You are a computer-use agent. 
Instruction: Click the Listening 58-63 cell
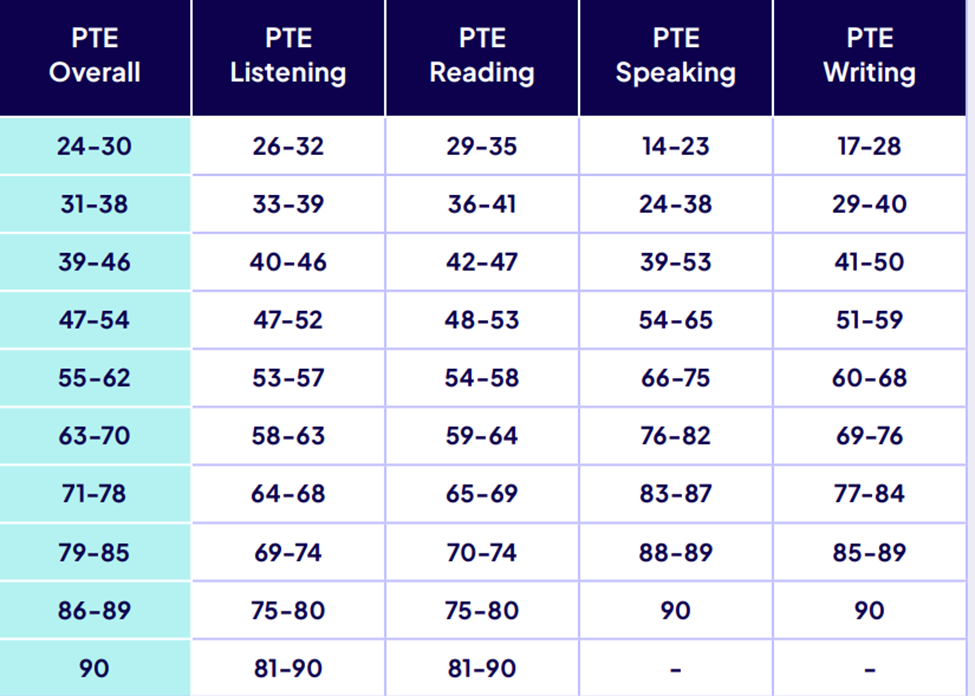click(288, 436)
